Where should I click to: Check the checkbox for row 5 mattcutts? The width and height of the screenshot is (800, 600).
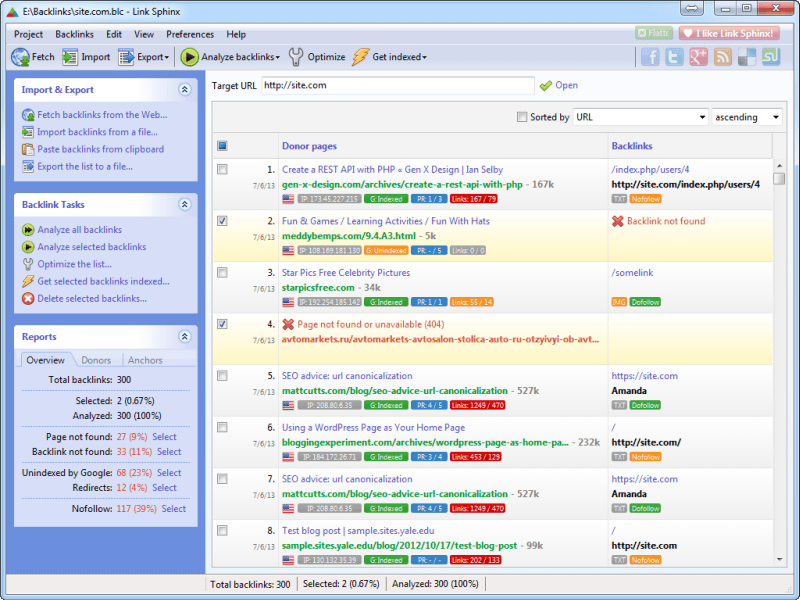click(222, 376)
